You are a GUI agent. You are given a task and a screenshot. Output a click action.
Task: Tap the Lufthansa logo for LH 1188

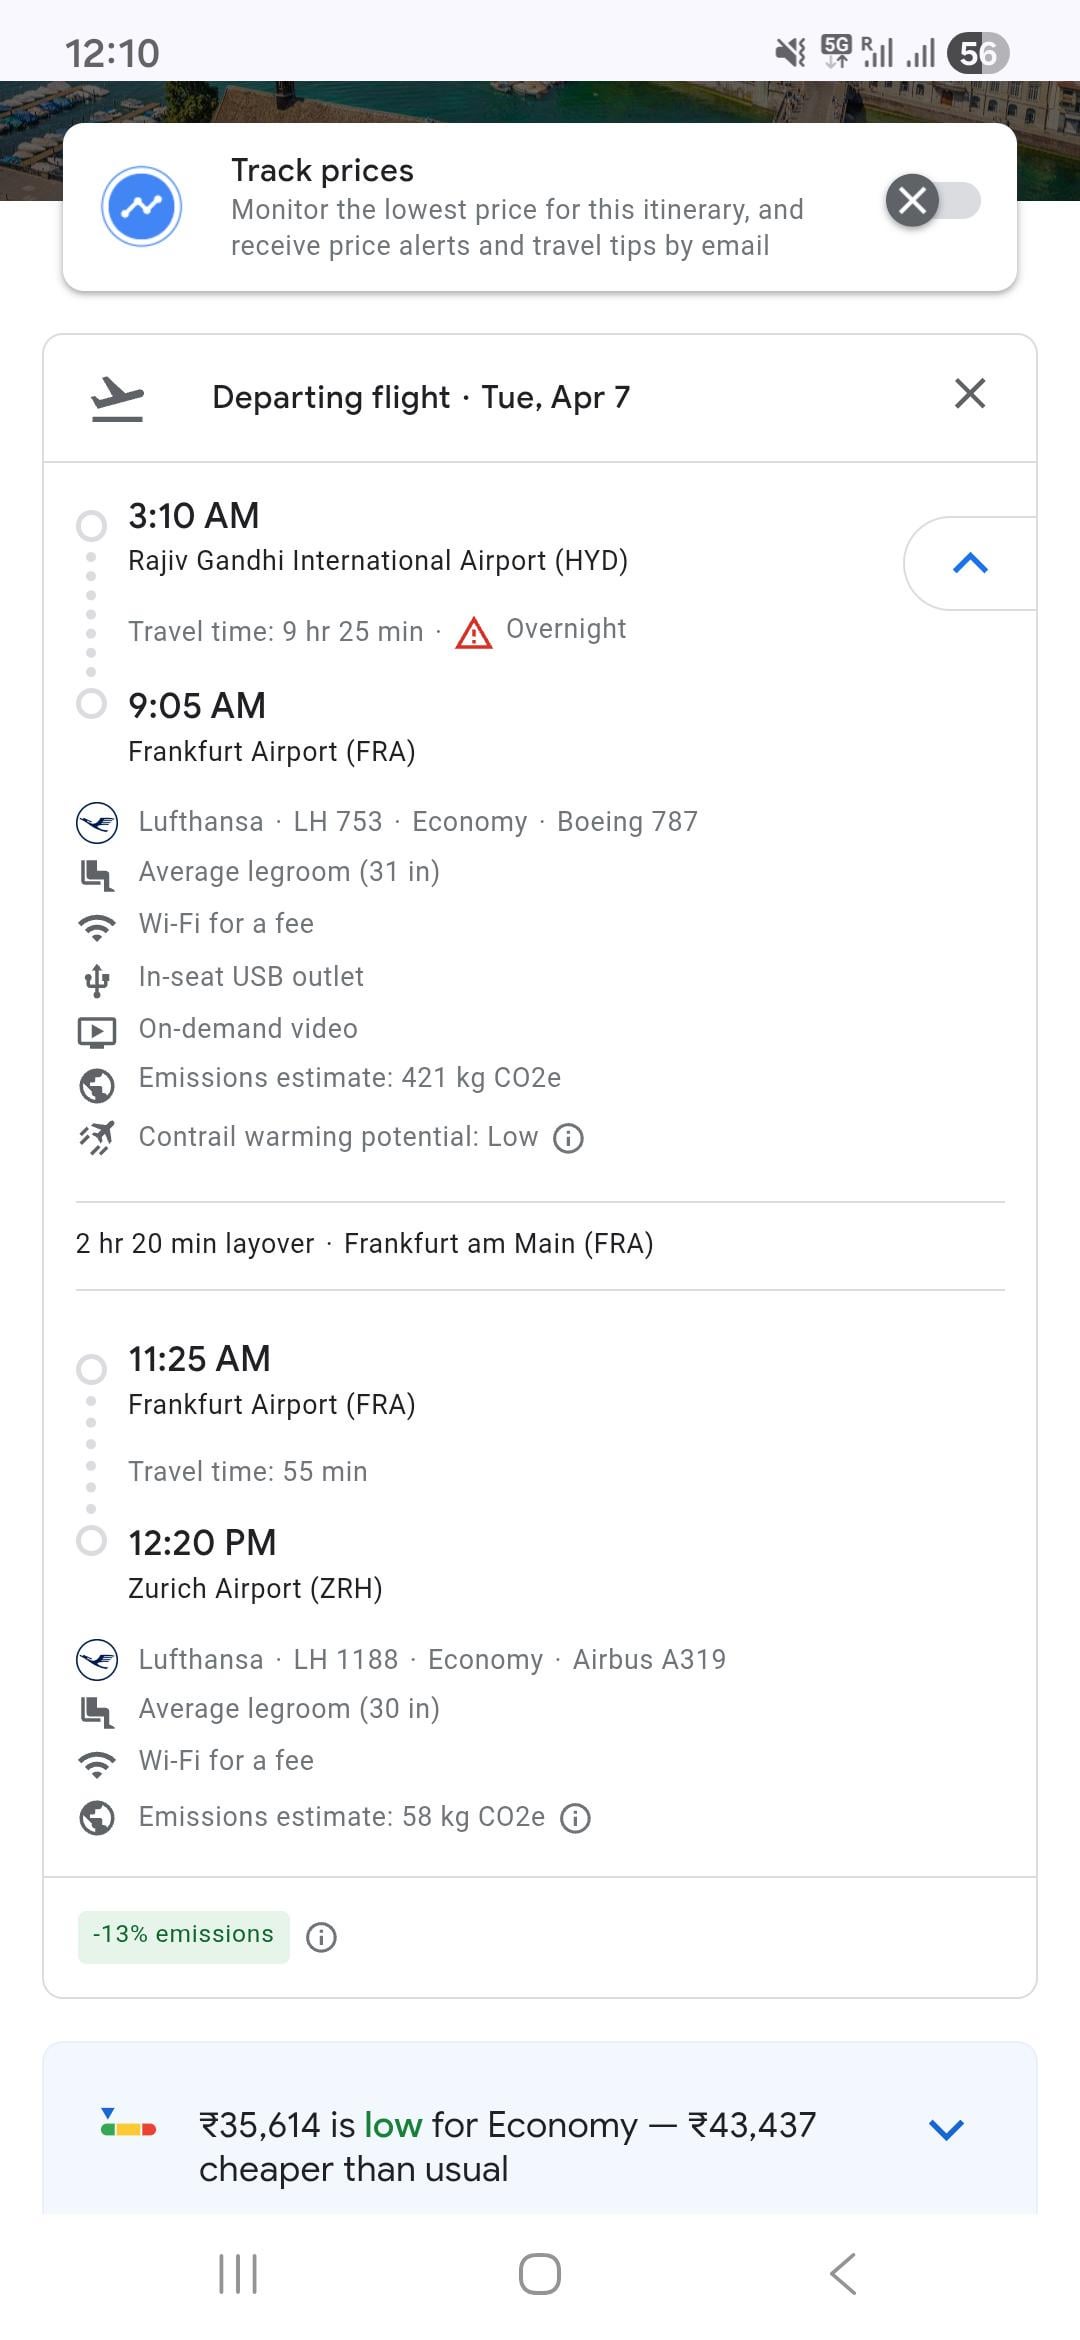(97, 1659)
